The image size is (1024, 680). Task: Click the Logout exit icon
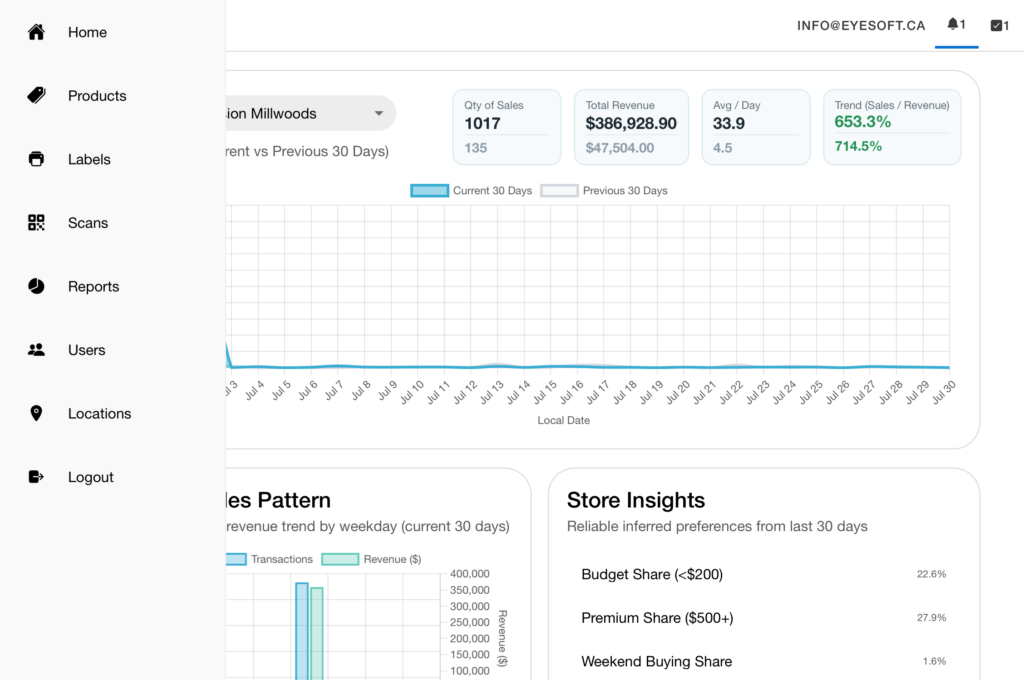click(x=36, y=477)
